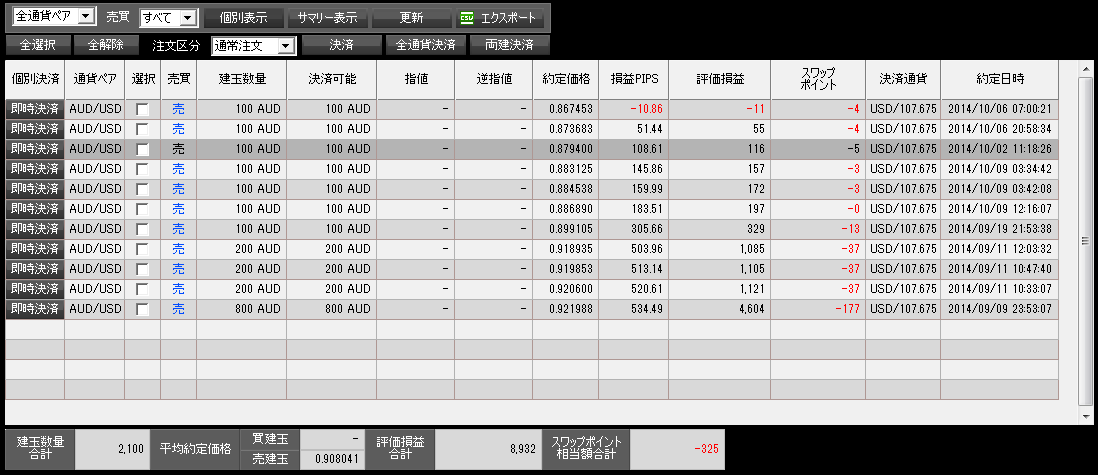Click the 全解除 deselect all button
Viewport: 1098px width, 475px height.
[x=105, y=46]
